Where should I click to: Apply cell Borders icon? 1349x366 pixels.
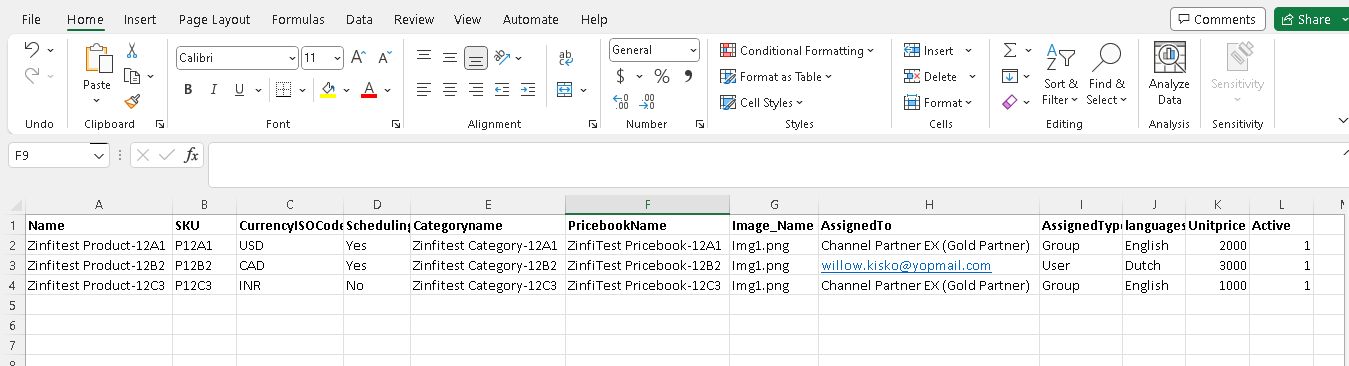[283, 90]
